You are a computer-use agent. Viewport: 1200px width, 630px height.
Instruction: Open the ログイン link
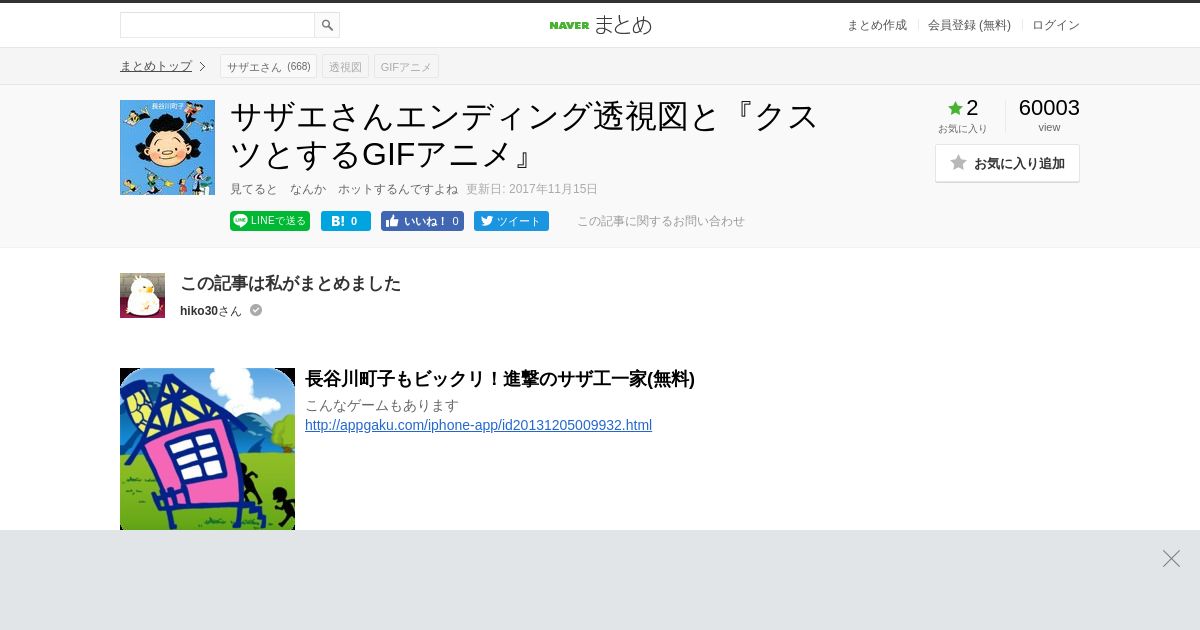[x=1056, y=25]
